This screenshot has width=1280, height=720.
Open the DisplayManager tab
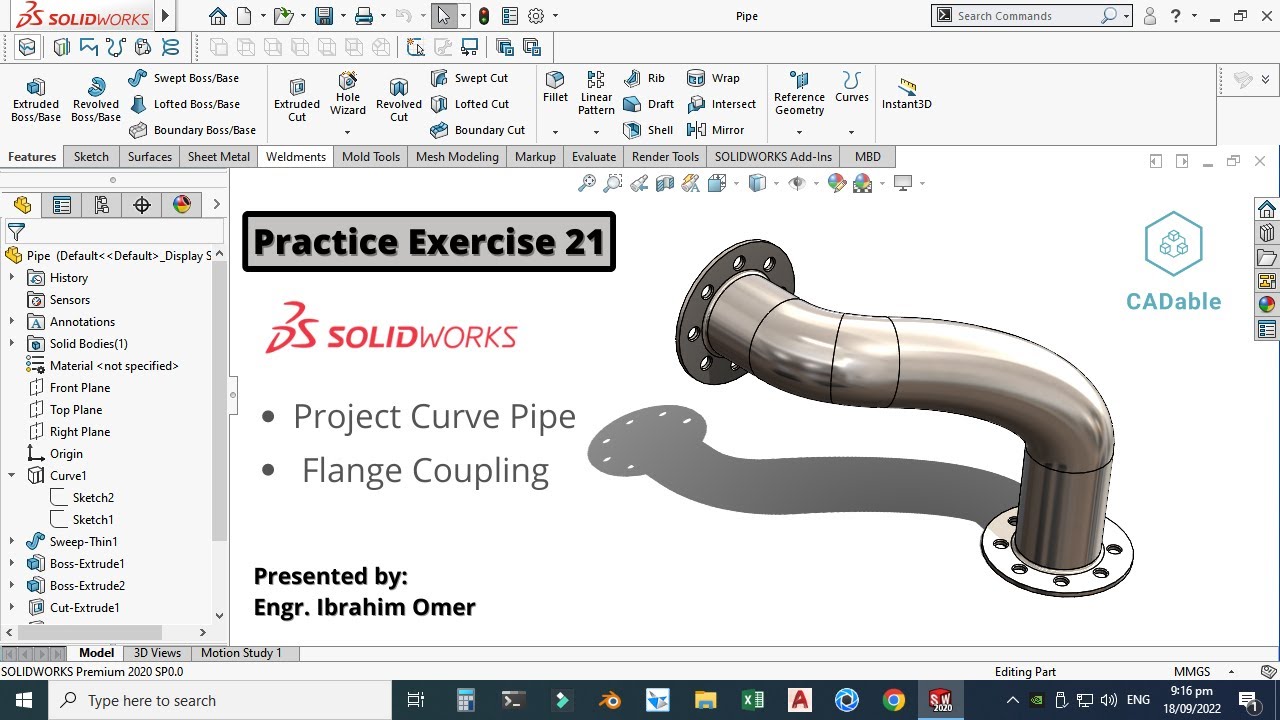pyautogui.click(x=182, y=205)
